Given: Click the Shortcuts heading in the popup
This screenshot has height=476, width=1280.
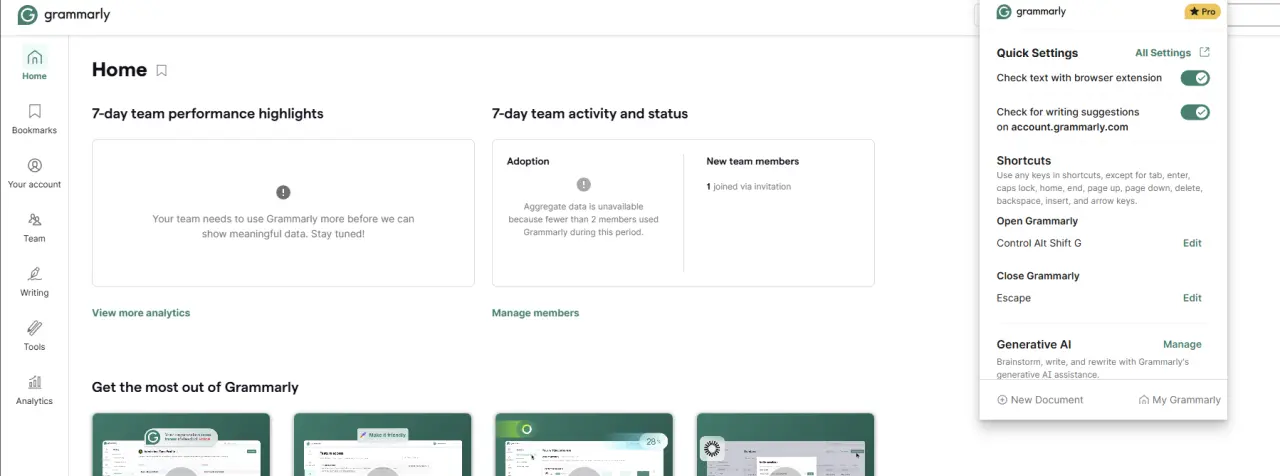Looking at the screenshot, I should [x=1024, y=160].
